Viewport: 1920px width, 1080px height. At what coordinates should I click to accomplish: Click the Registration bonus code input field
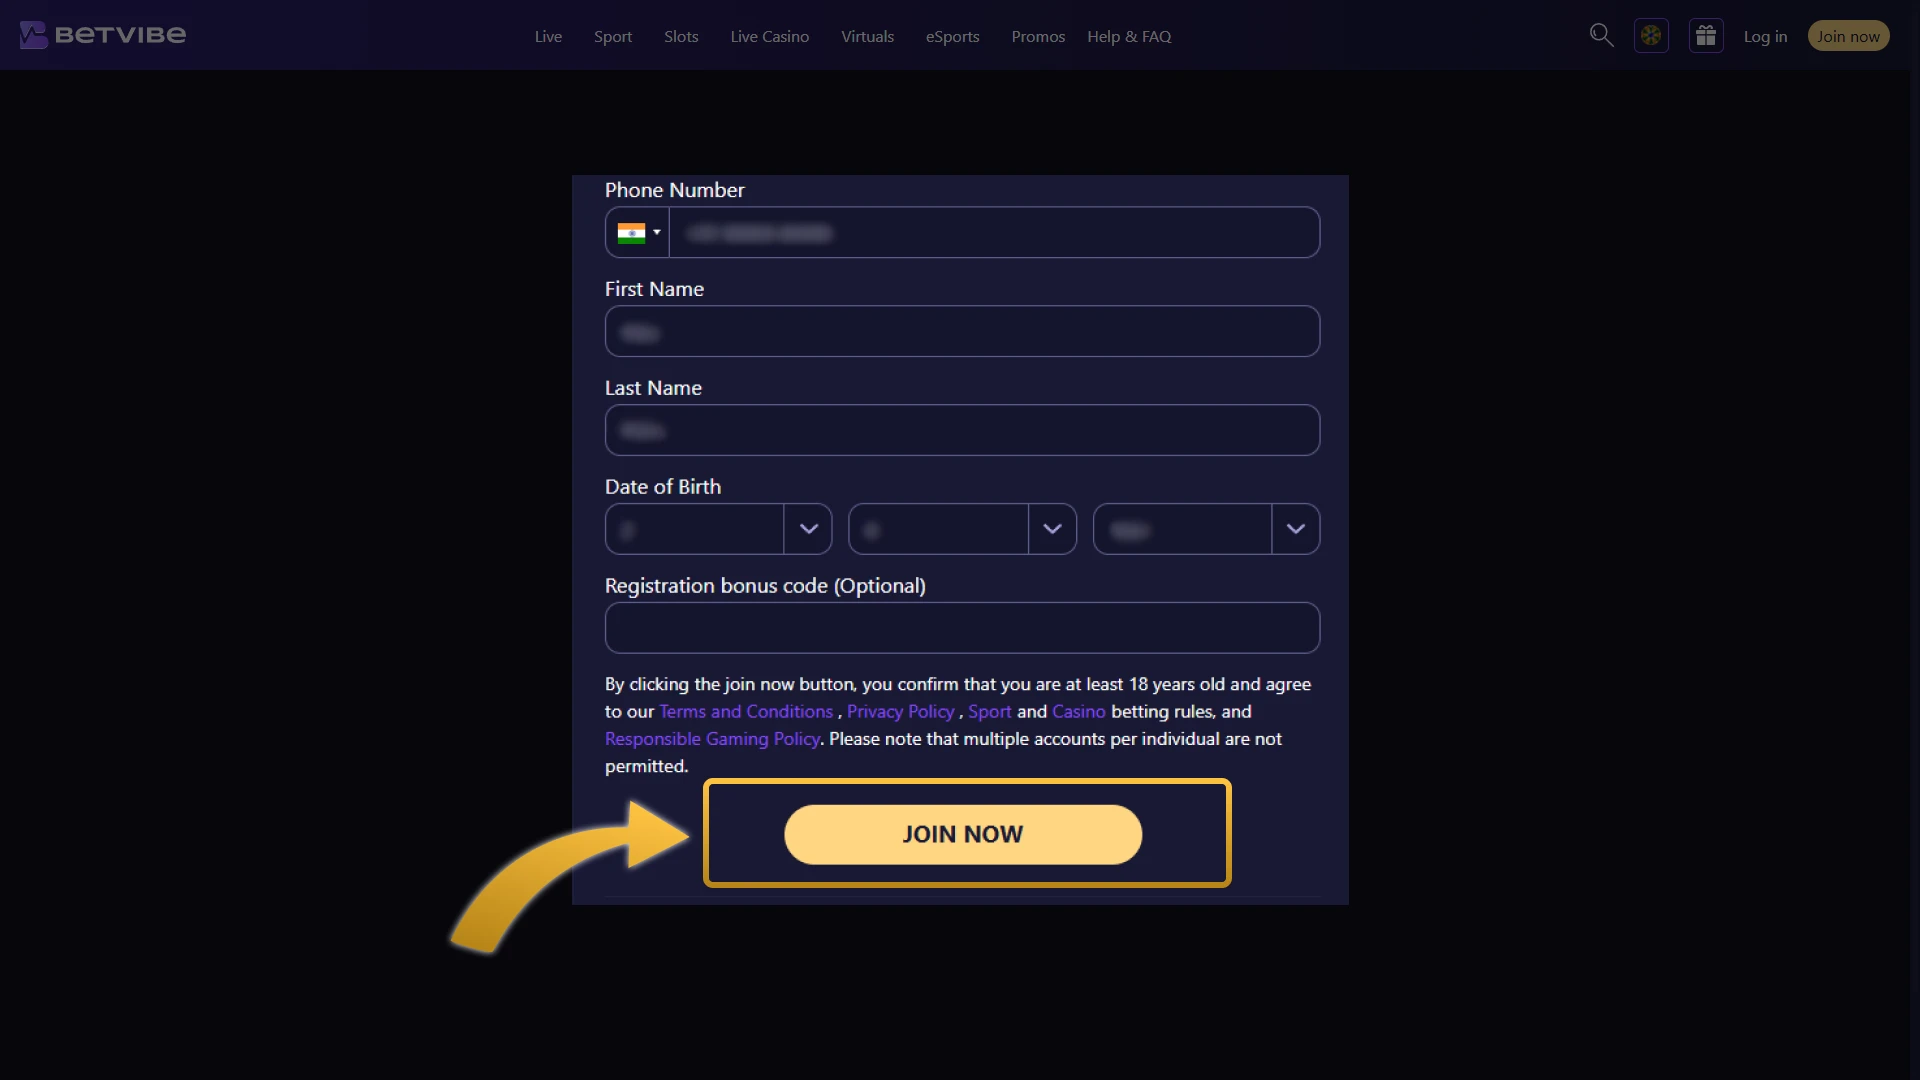(x=961, y=628)
